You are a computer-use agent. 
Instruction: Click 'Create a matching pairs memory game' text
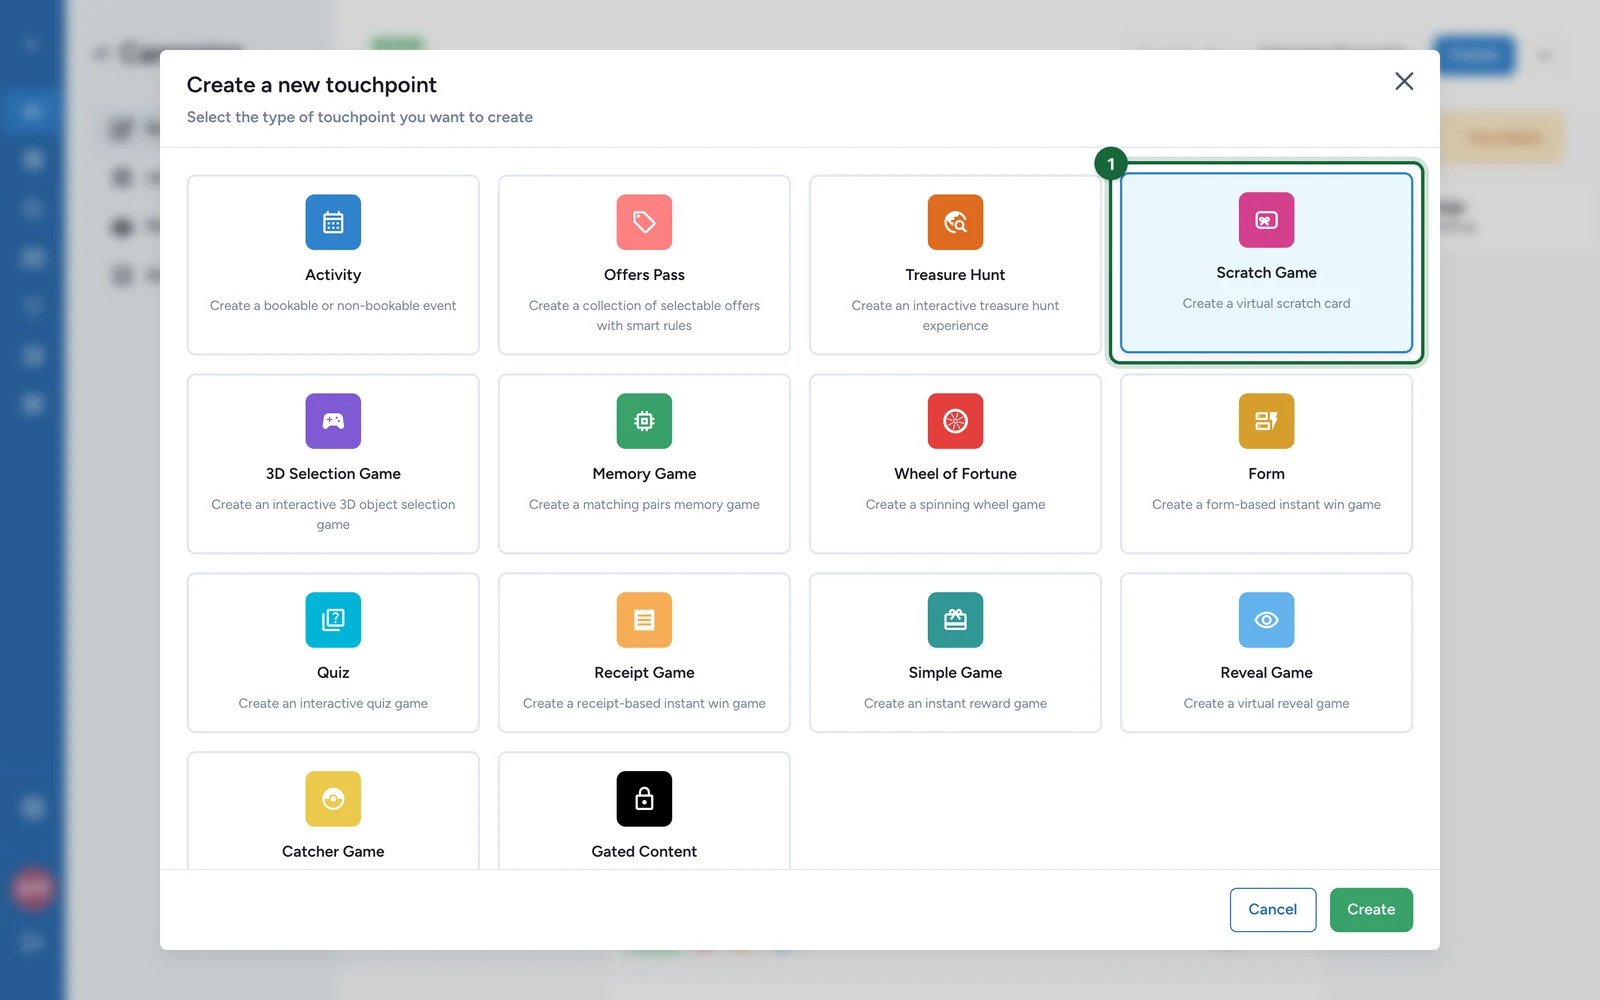pyautogui.click(x=644, y=505)
